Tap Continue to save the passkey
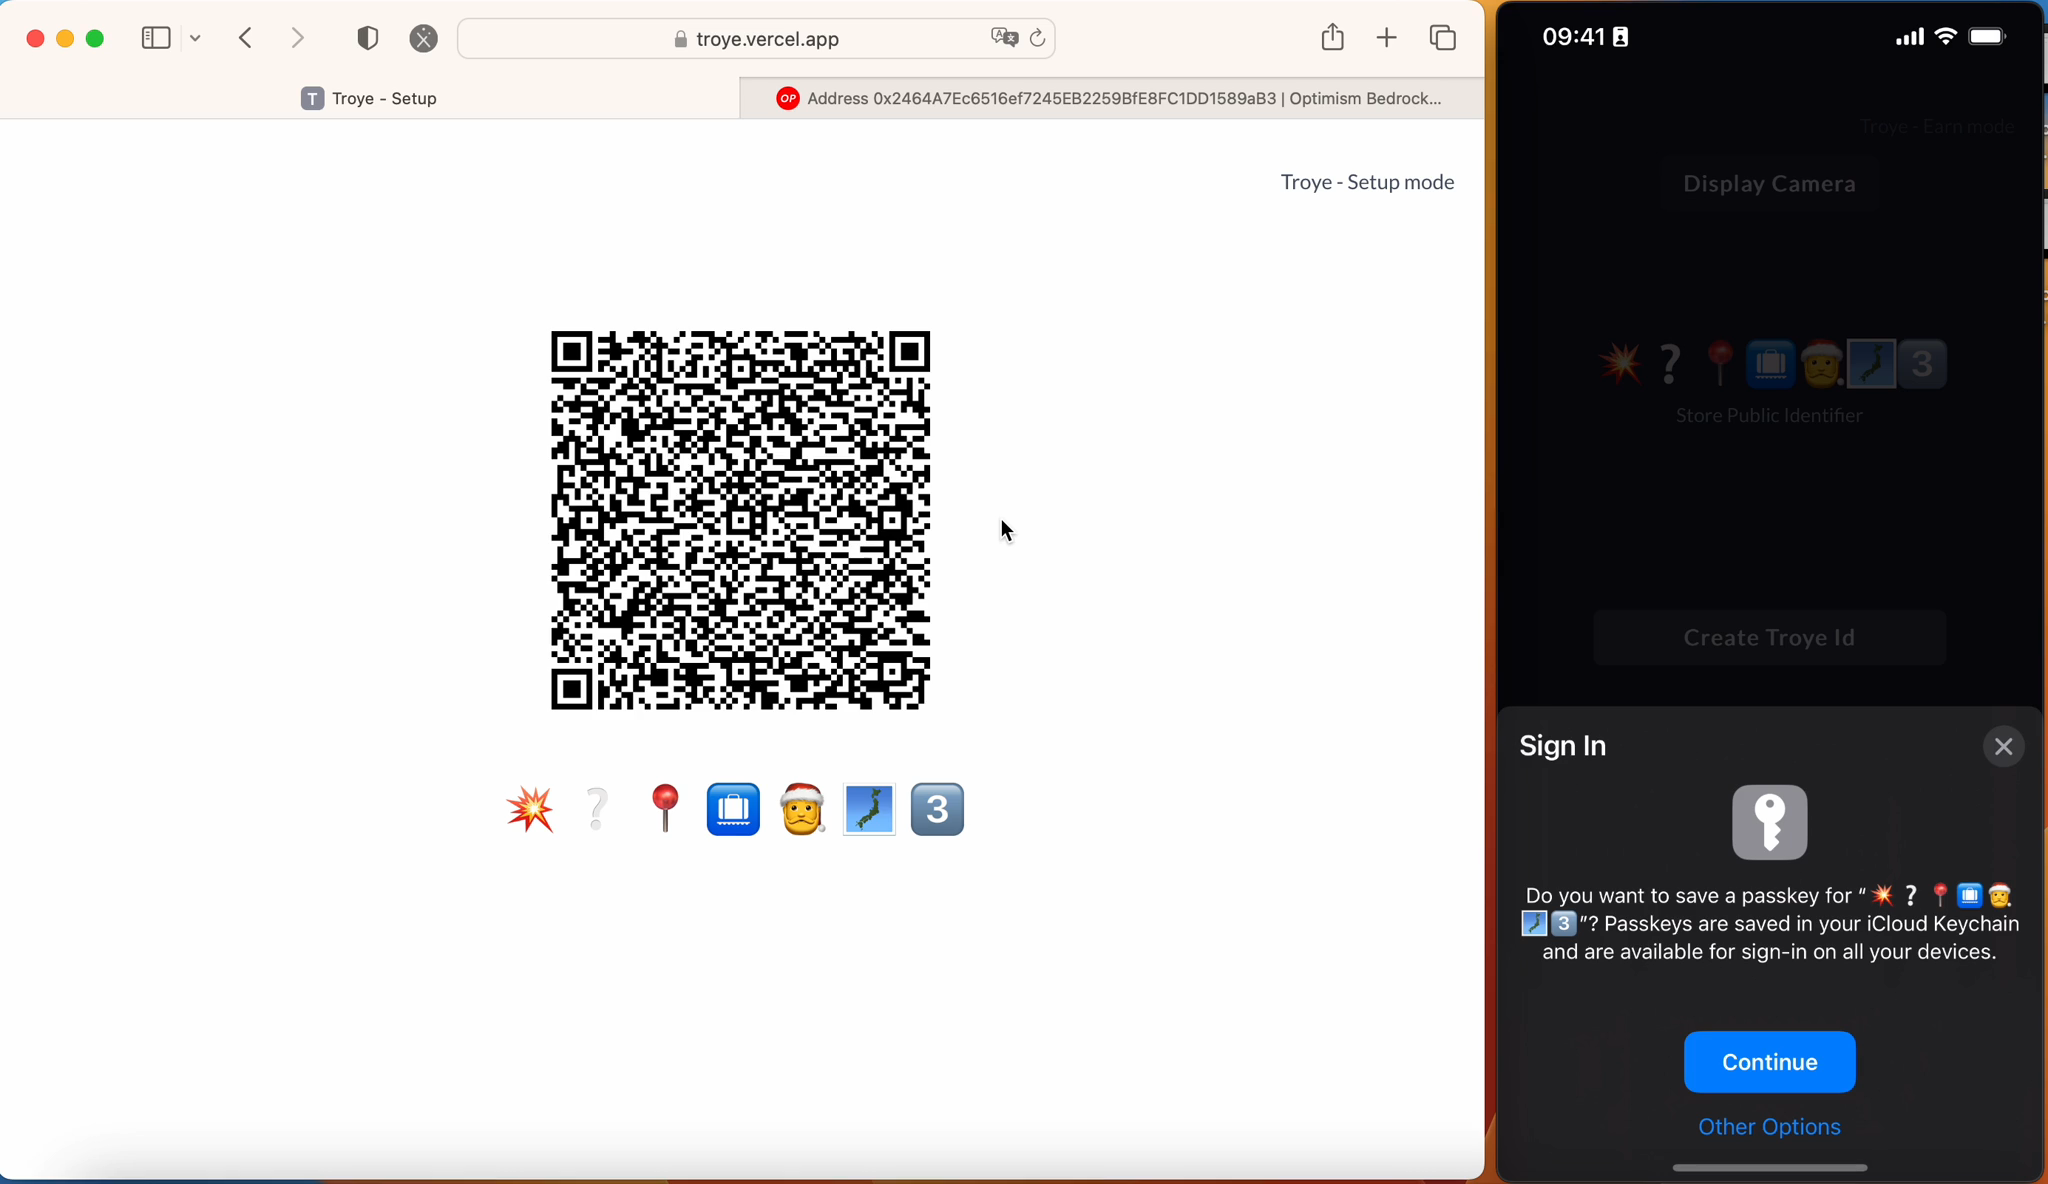This screenshot has height=1184, width=2048. (x=1769, y=1062)
